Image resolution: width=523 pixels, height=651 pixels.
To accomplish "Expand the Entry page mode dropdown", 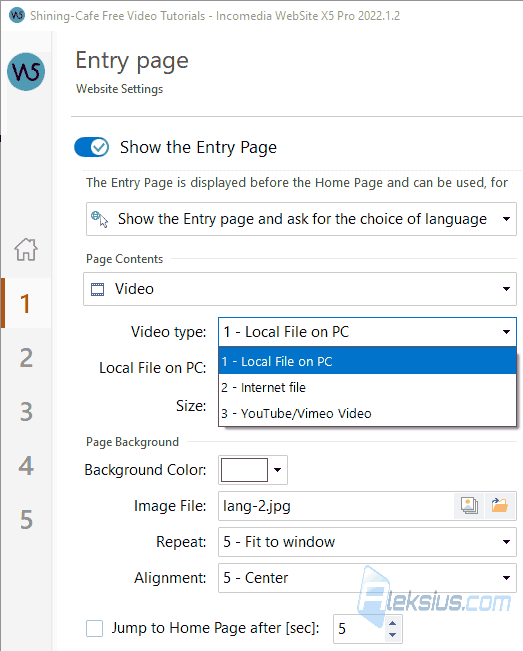I will [x=301, y=219].
